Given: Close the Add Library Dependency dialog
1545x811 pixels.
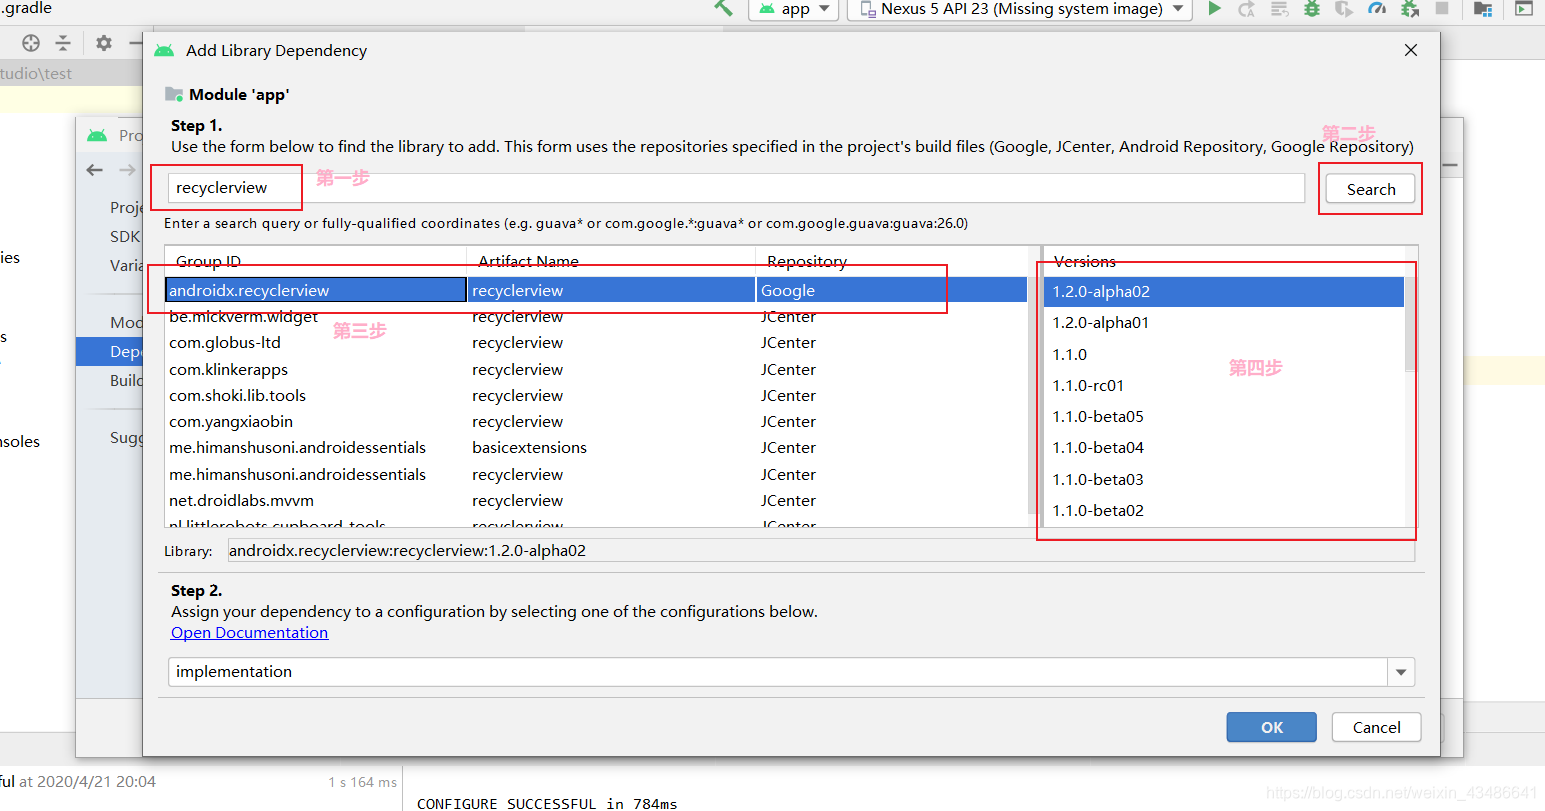Looking at the screenshot, I should [x=1411, y=50].
